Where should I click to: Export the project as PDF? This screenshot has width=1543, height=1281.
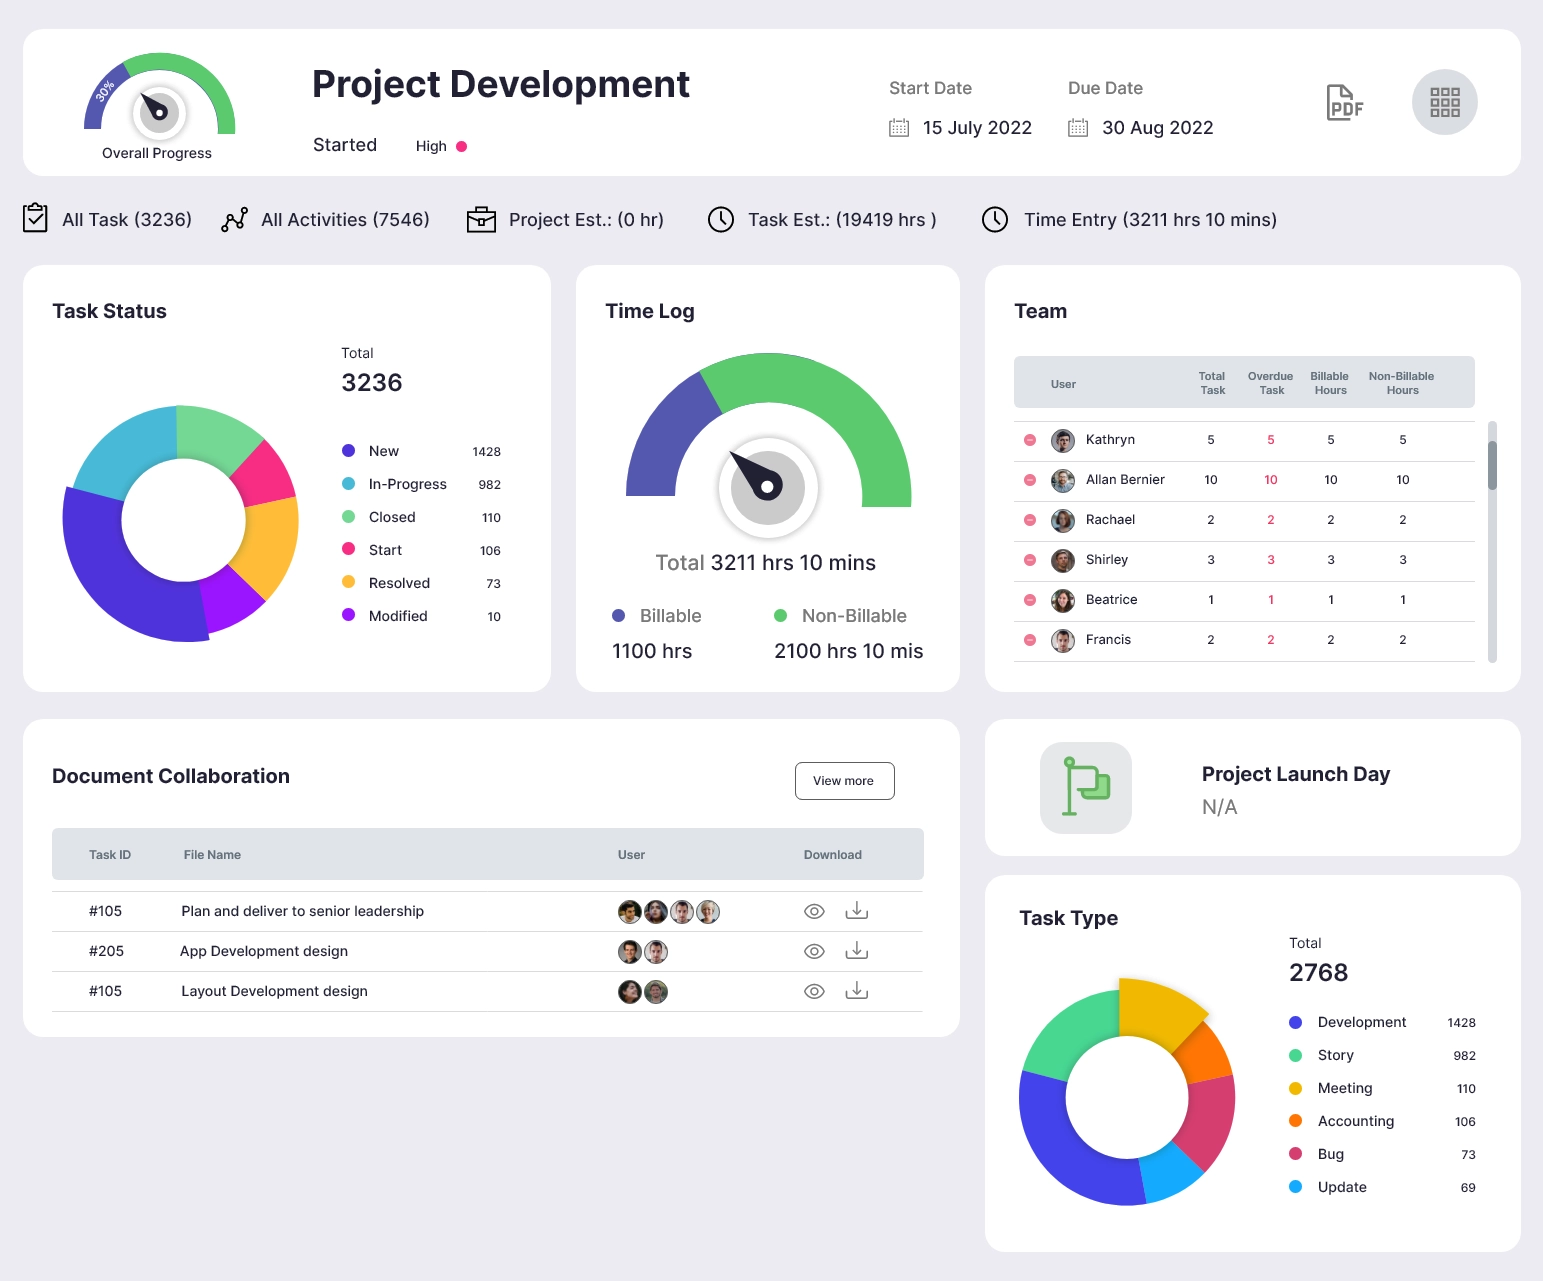pos(1344,102)
